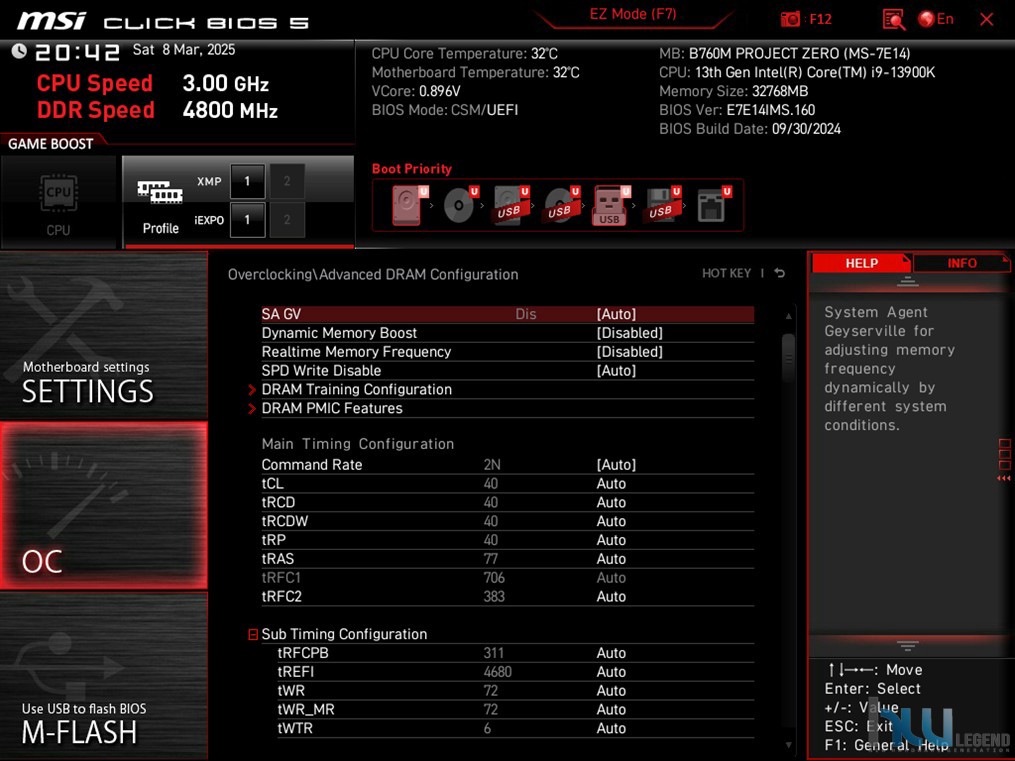This screenshot has height=761, width=1015.
Task: Enable iEXPO profile 2
Action: click(287, 220)
